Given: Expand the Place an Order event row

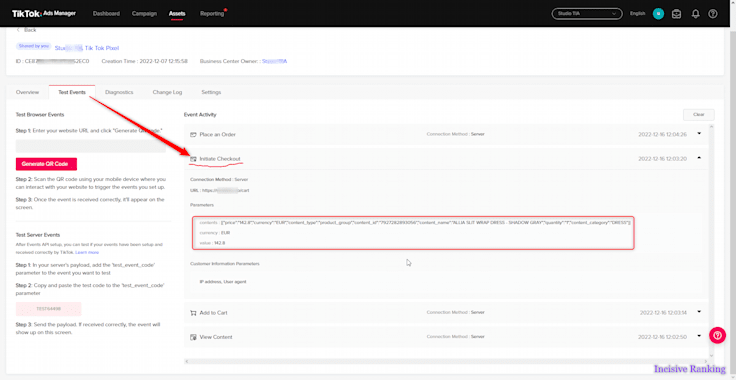Looking at the screenshot, I should [699, 134].
